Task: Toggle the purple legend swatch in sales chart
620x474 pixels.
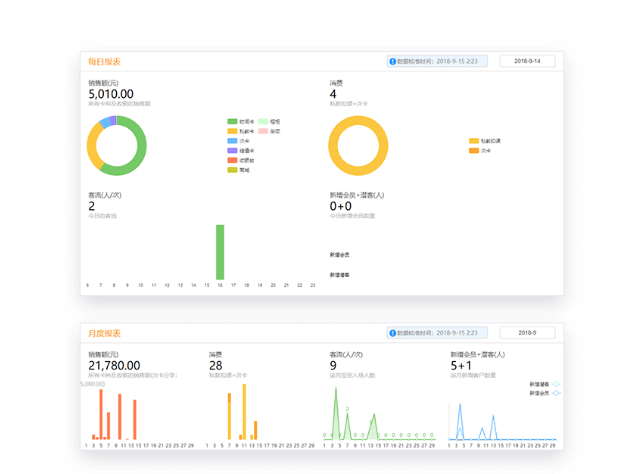Action: (232, 150)
